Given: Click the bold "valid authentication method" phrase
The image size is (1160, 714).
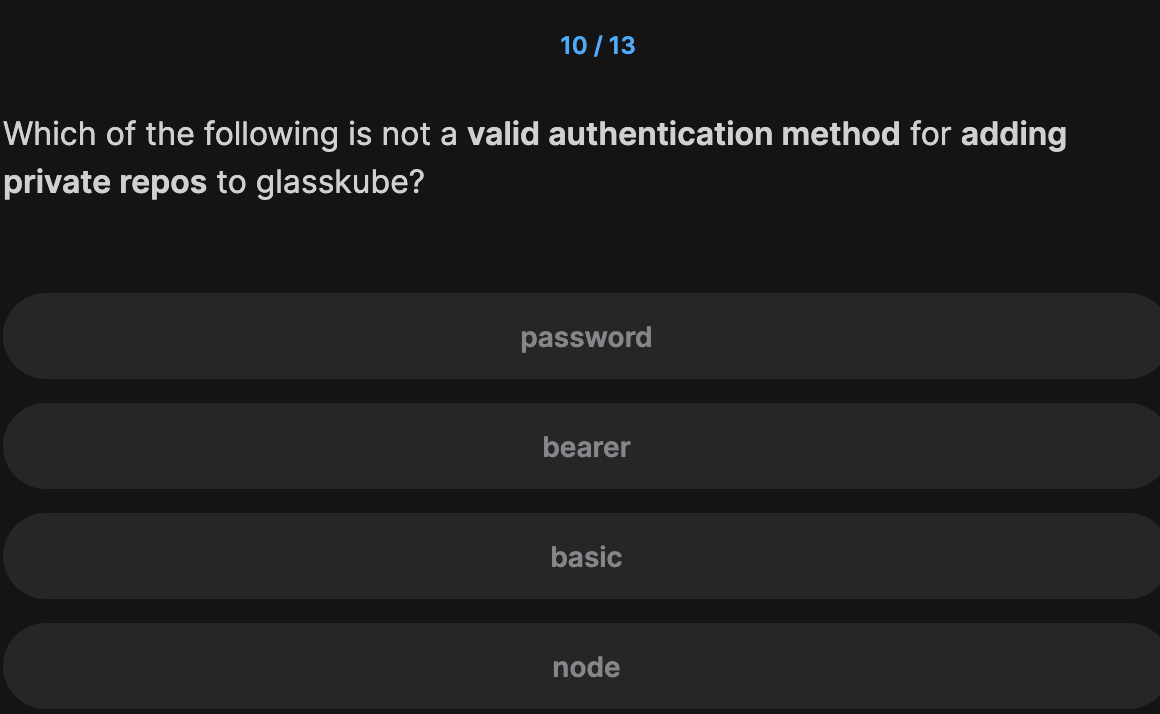Looking at the screenshot, I should click(684, 134).
